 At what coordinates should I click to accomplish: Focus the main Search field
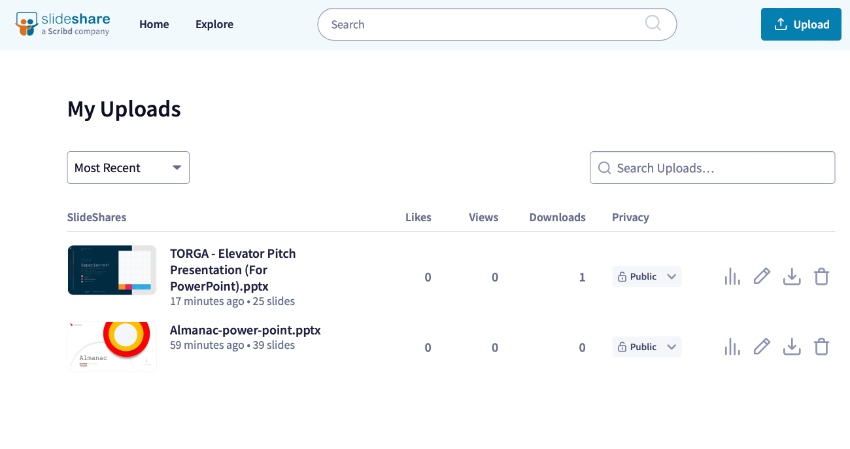(x=497, y=24)
